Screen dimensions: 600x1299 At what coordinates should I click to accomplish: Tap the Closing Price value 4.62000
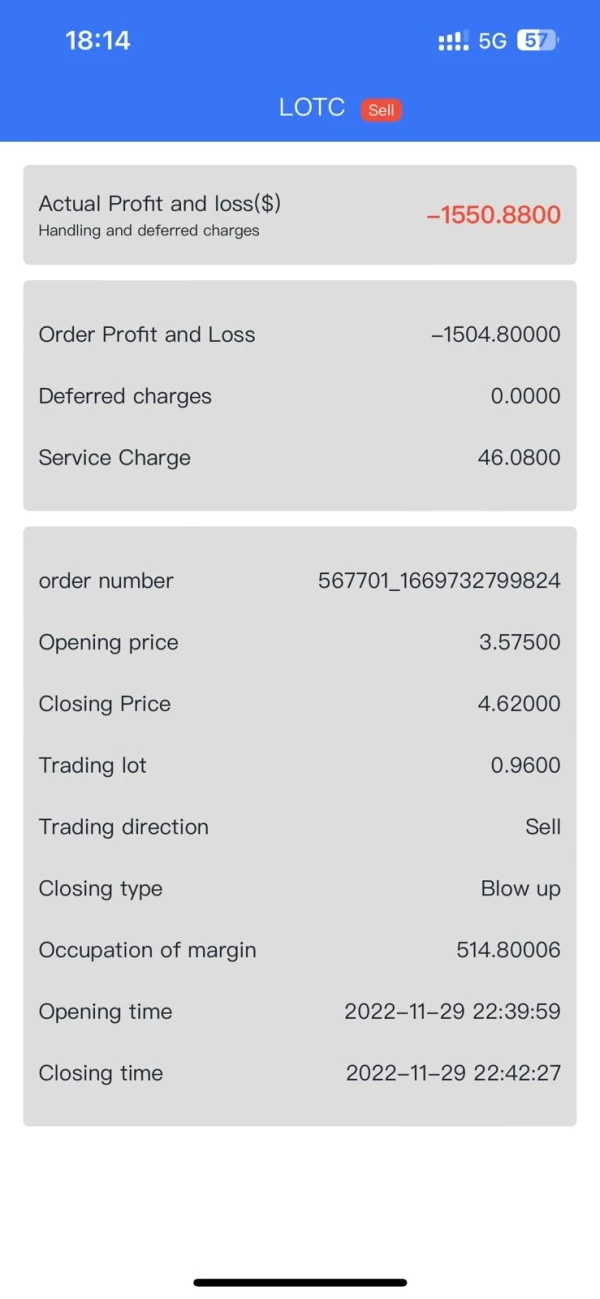click(519, 704)
